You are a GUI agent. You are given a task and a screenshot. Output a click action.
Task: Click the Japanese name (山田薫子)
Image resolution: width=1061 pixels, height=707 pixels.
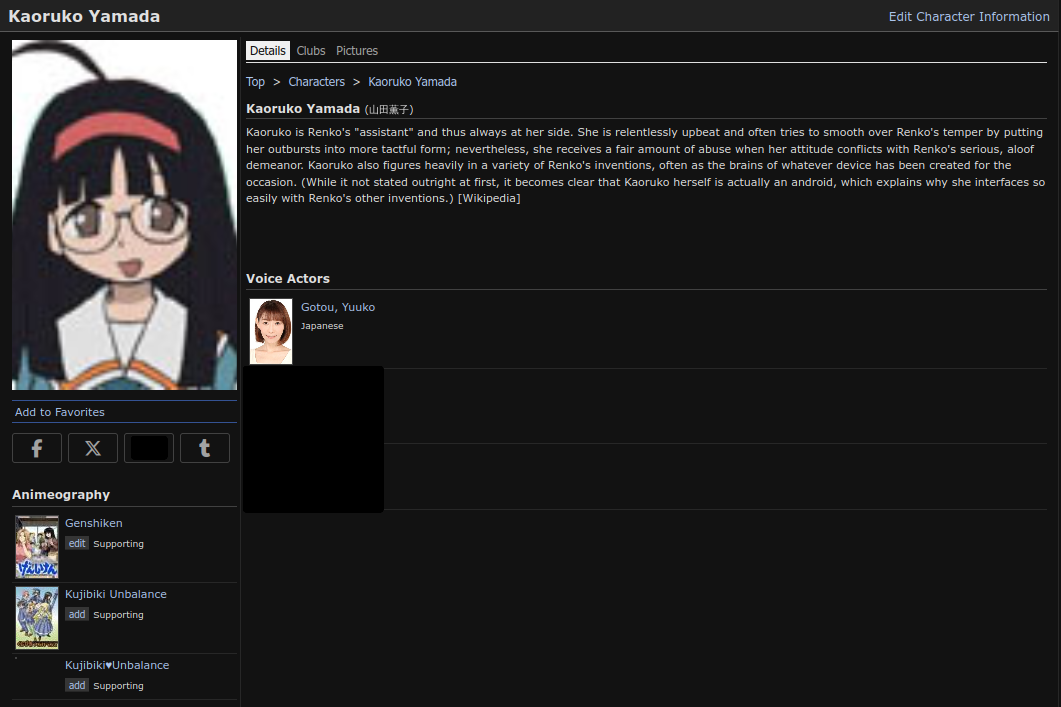389,110
